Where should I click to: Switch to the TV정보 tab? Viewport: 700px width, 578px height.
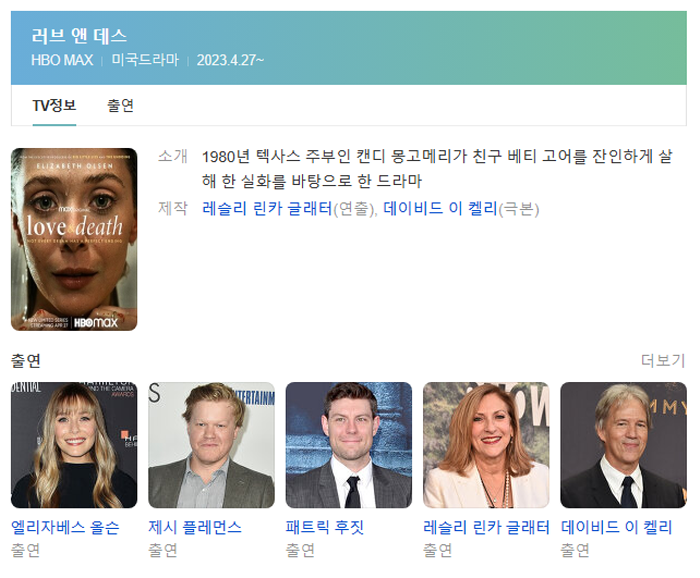tap(54, 106)
